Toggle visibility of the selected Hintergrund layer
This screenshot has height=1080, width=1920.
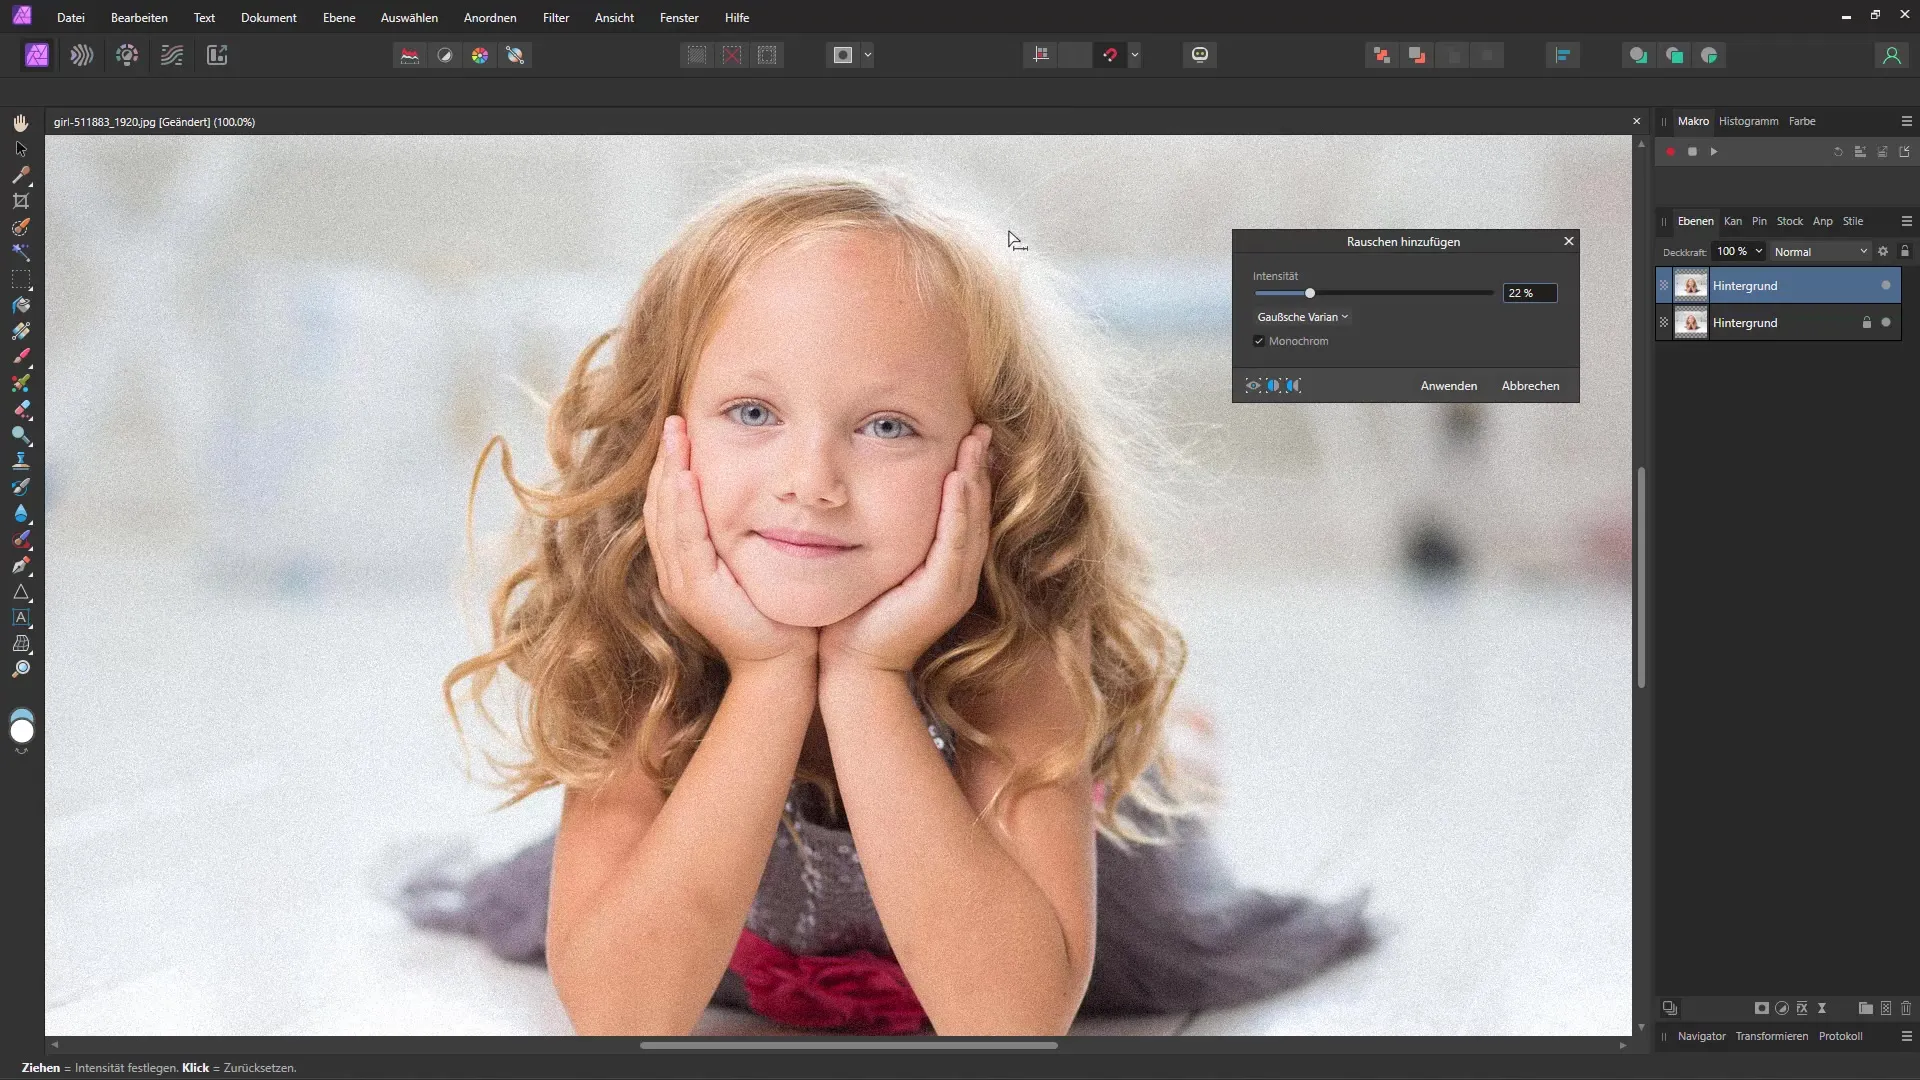click(1886, 286)
